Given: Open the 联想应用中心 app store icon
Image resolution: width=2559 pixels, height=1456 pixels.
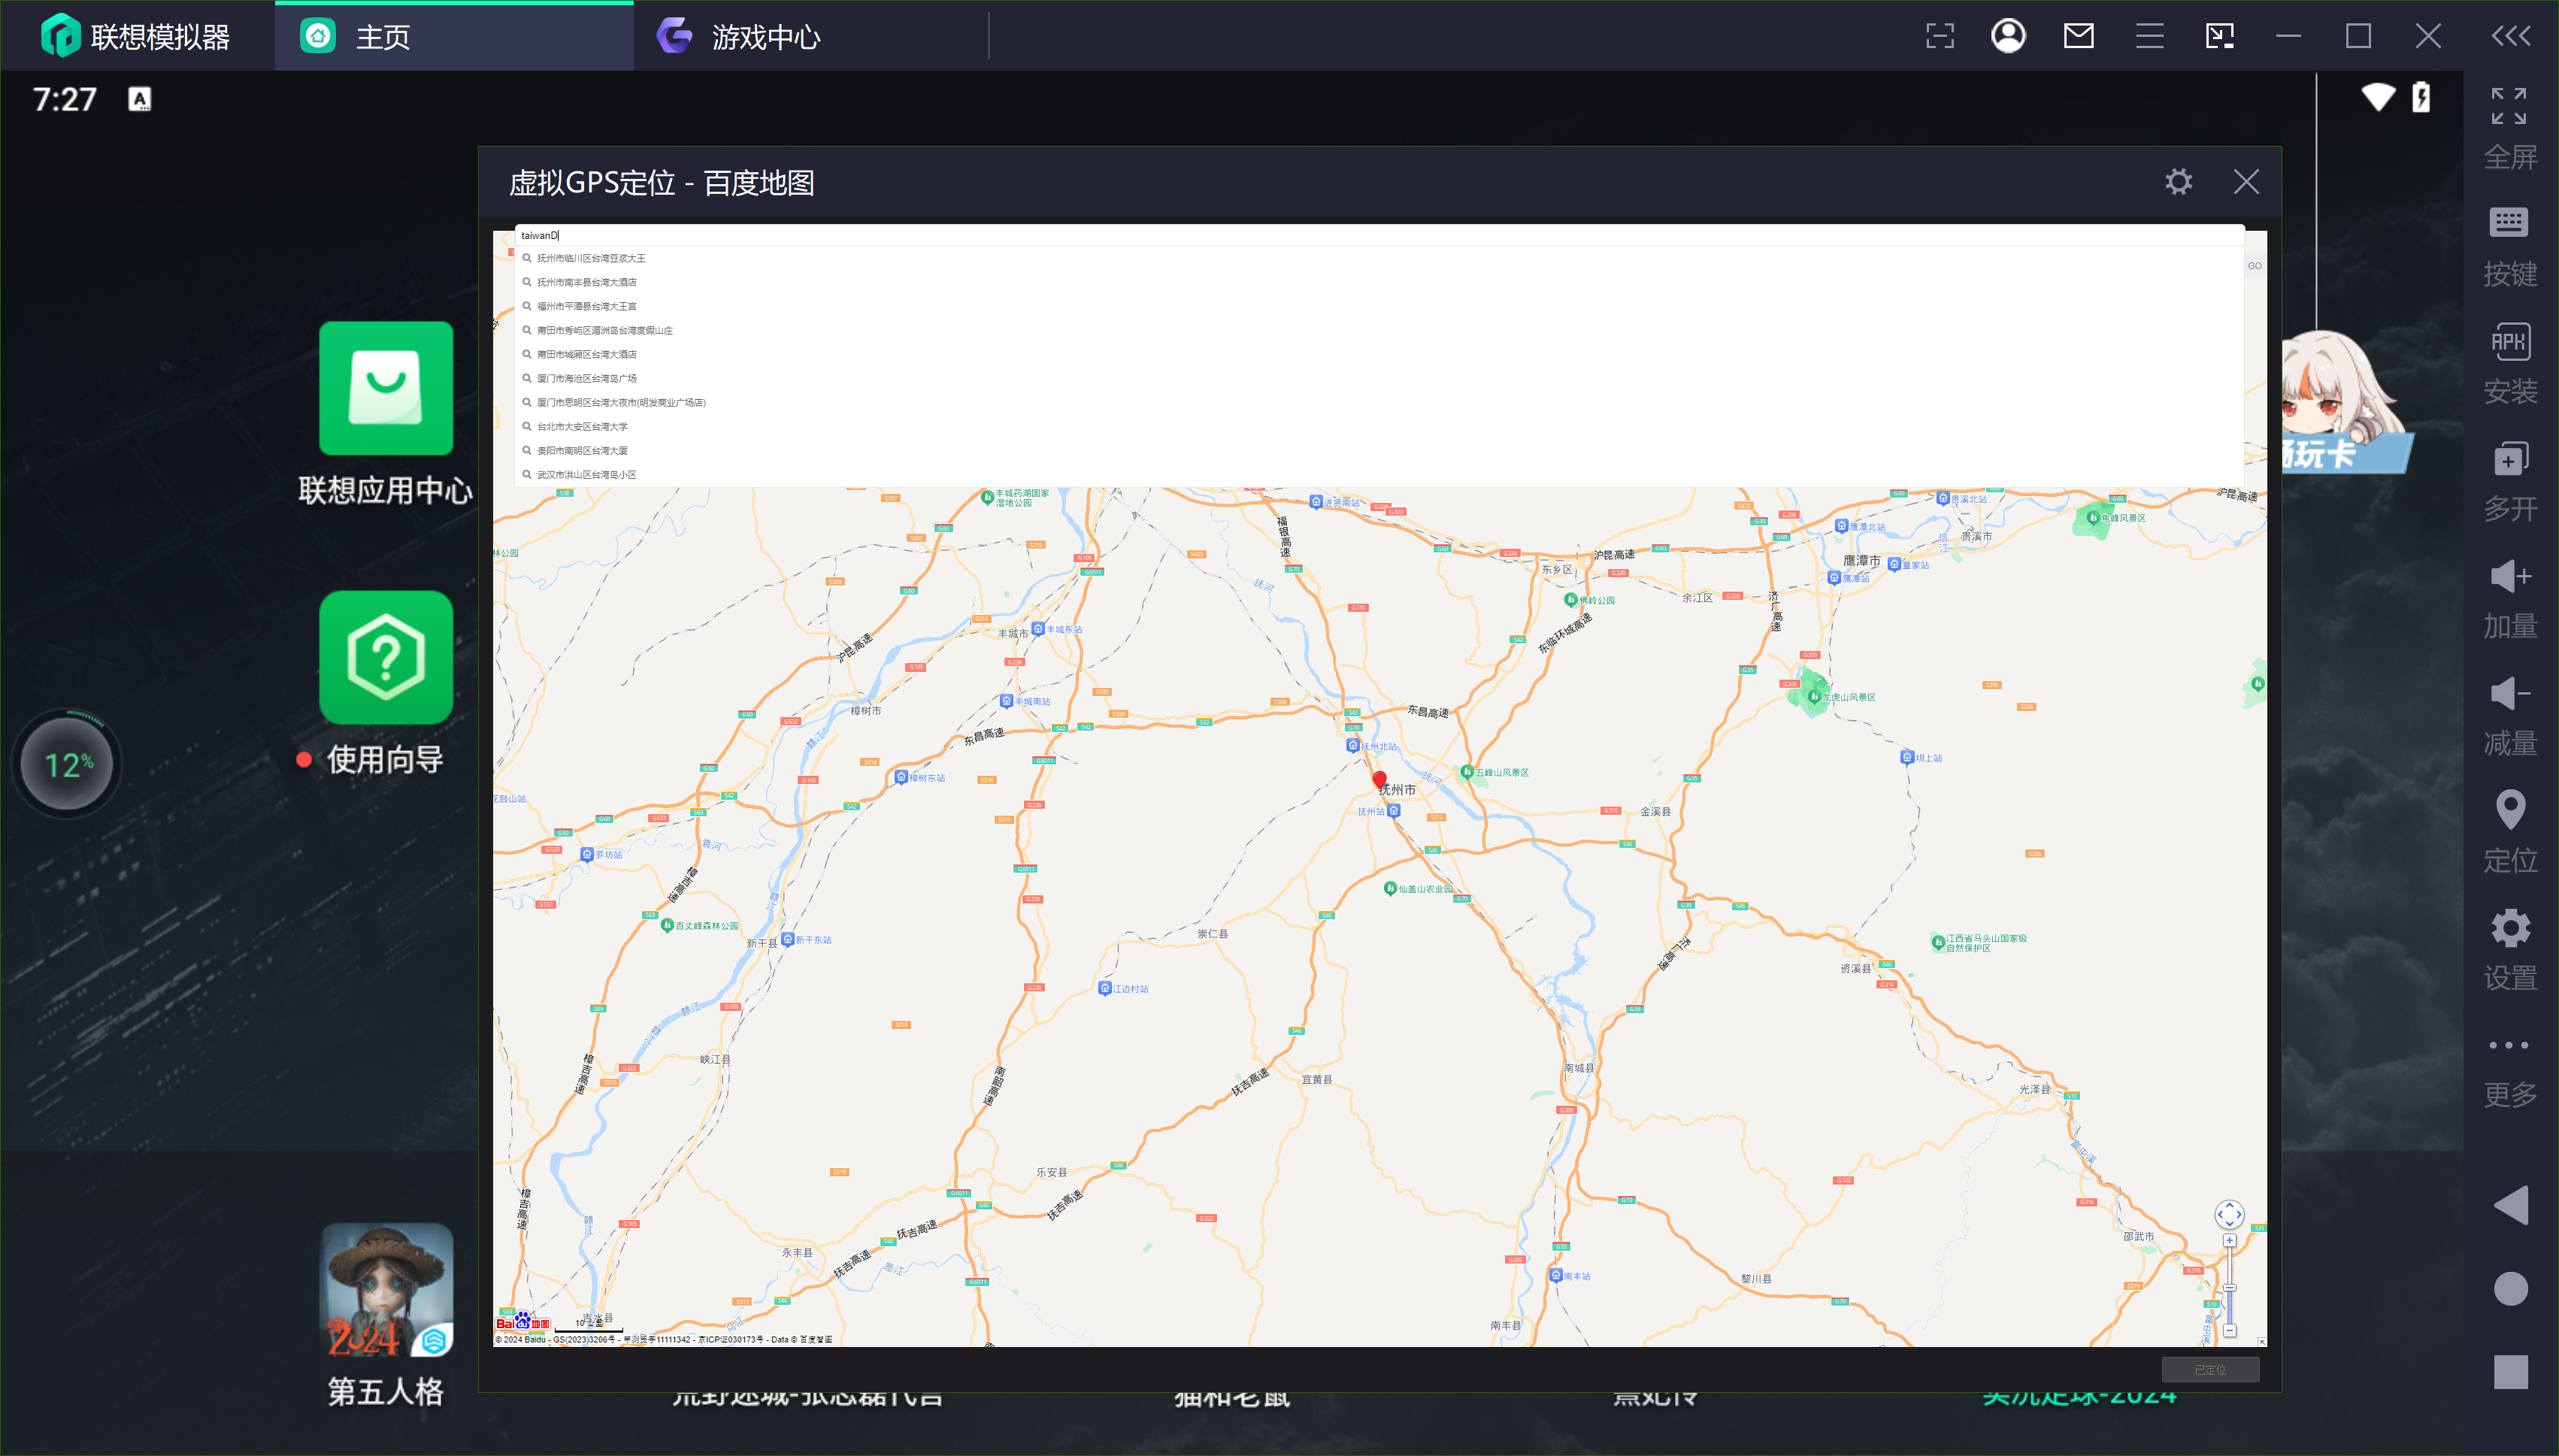Looking at the screenshot, I should [x=386, y=388].
